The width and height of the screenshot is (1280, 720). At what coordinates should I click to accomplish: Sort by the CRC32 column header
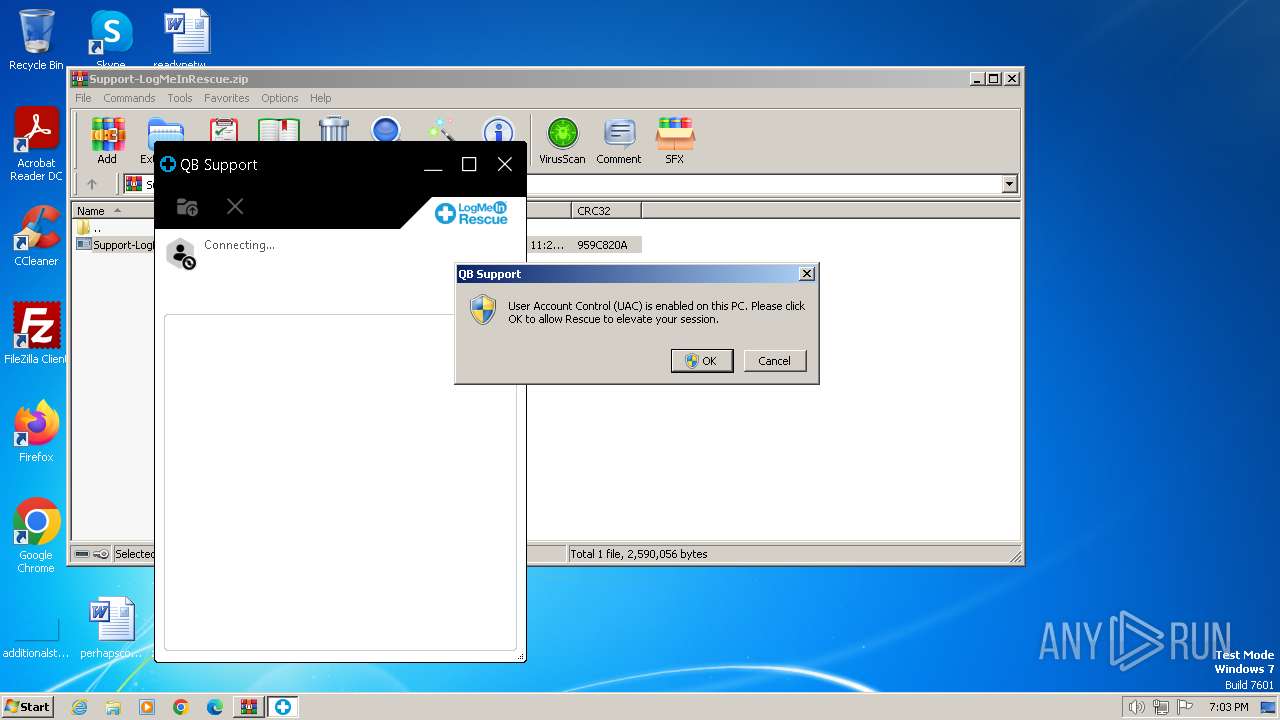click(x=606, y=211)
